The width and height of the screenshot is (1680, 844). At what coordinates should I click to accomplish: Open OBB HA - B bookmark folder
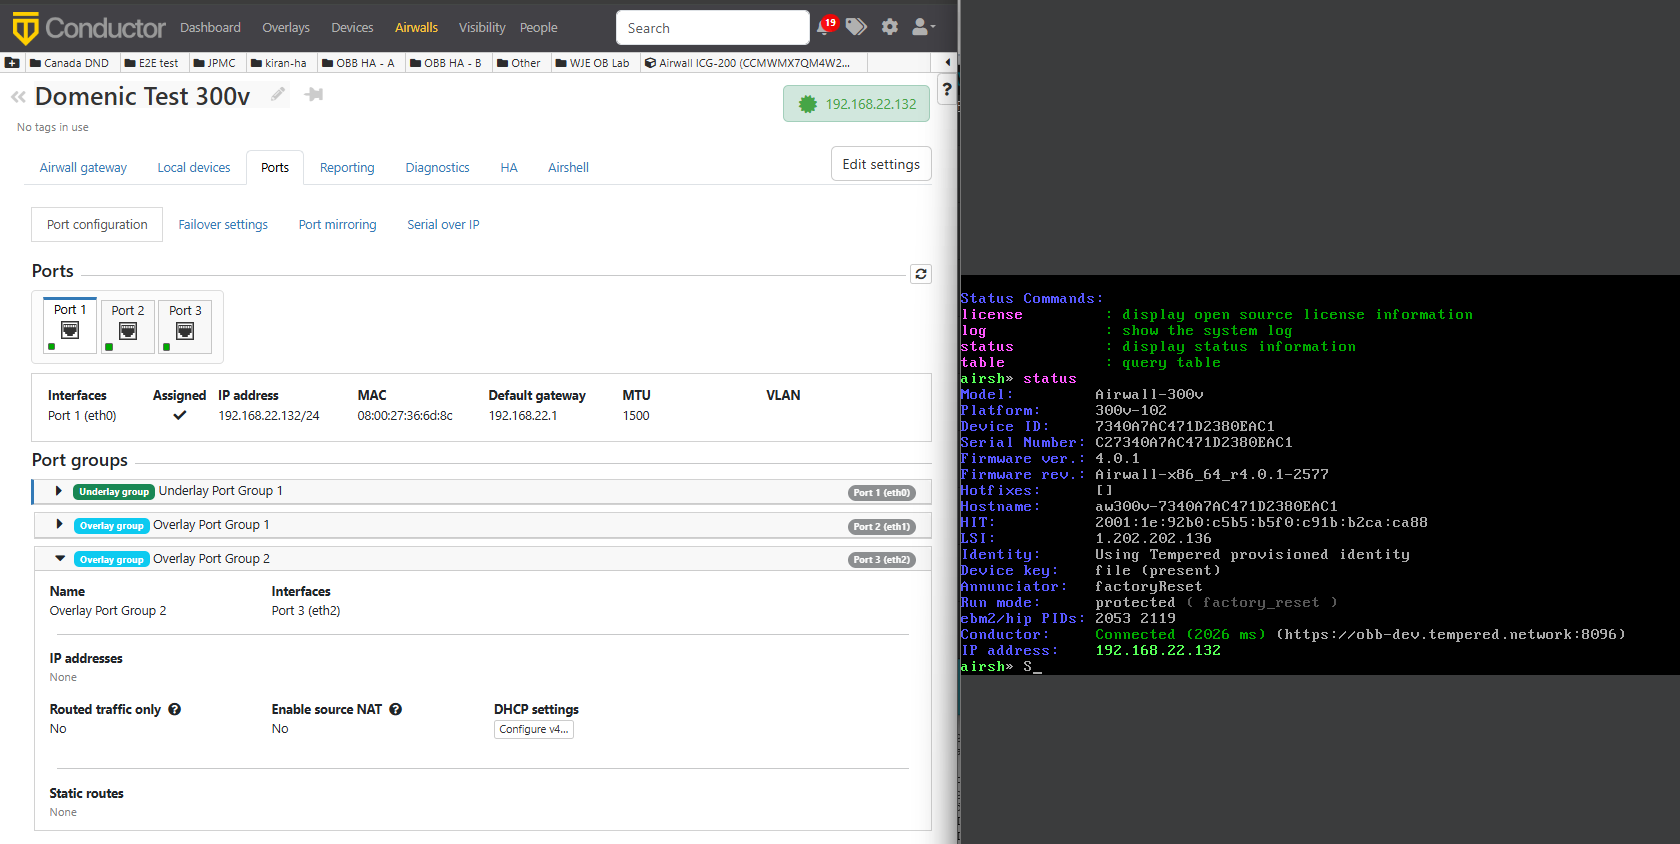(446, 62)
